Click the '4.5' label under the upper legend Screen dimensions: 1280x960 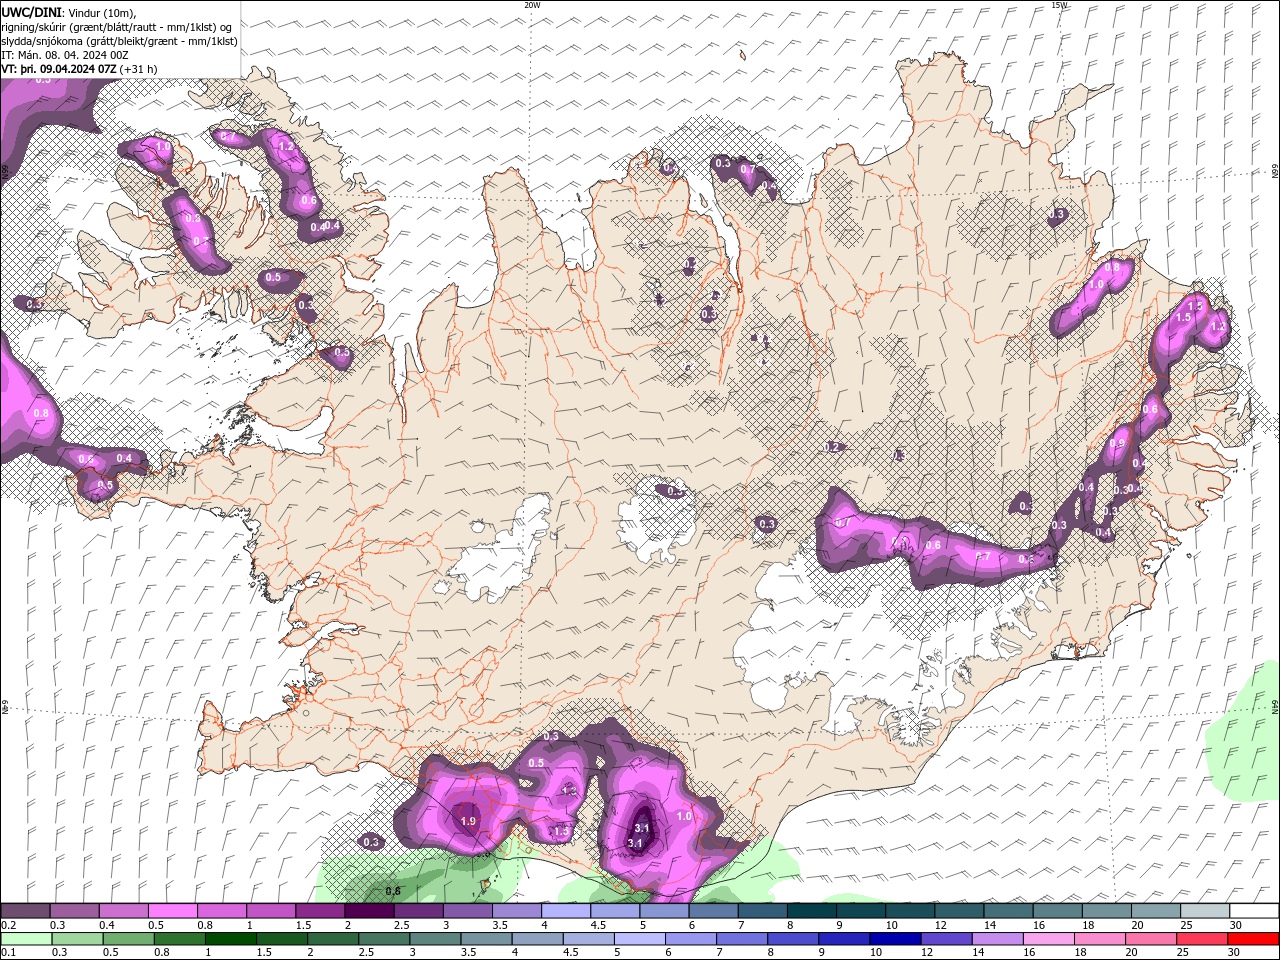[598, 925]
